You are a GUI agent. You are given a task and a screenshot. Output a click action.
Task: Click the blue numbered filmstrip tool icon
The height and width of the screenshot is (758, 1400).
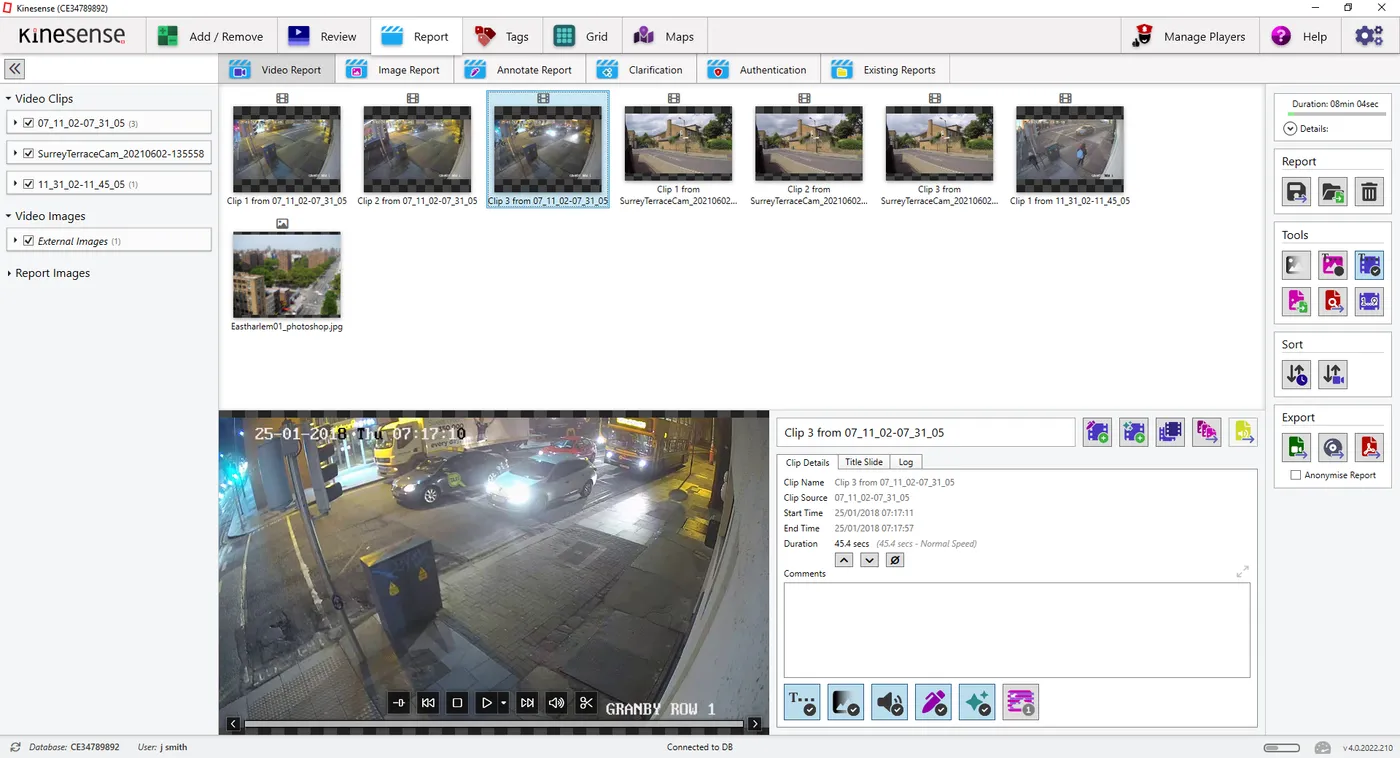click(1369, 301)
